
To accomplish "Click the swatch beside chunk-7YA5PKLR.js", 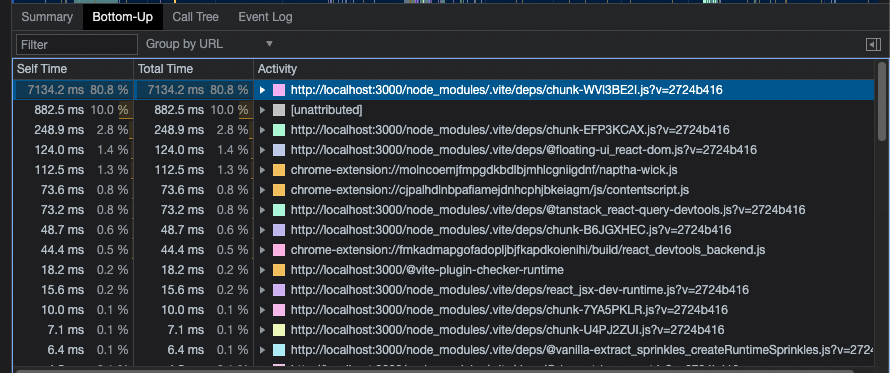I will (x=279, y=310).
